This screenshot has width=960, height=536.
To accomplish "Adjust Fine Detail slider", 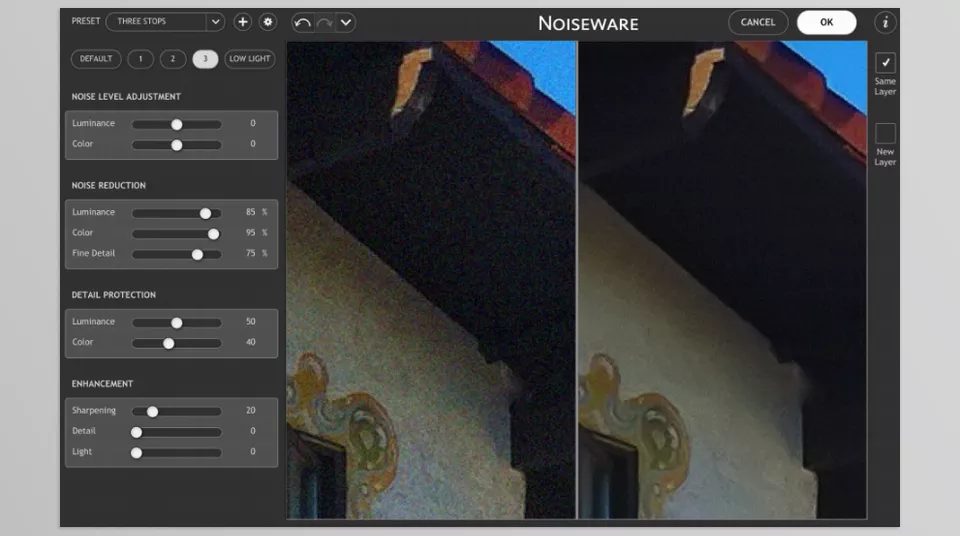I will pyautogui.click(x=177, y=254).
